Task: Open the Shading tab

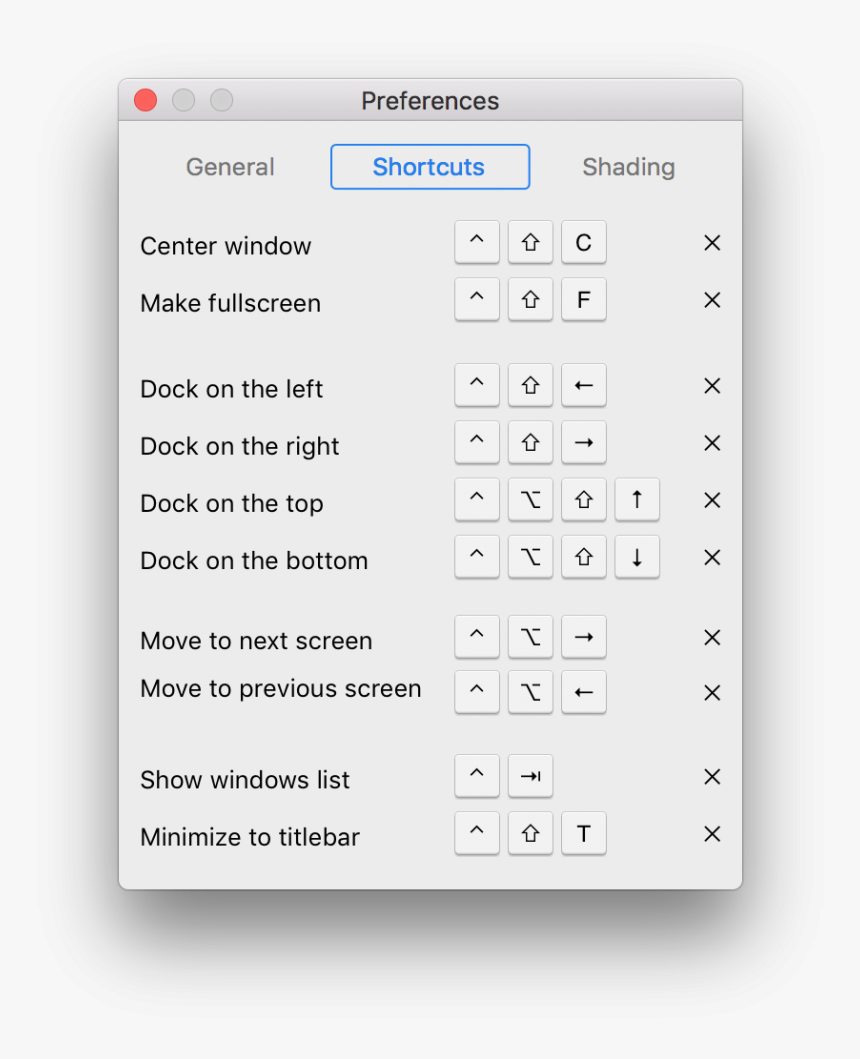Action: pyautogui.click(x=628, y=167)
